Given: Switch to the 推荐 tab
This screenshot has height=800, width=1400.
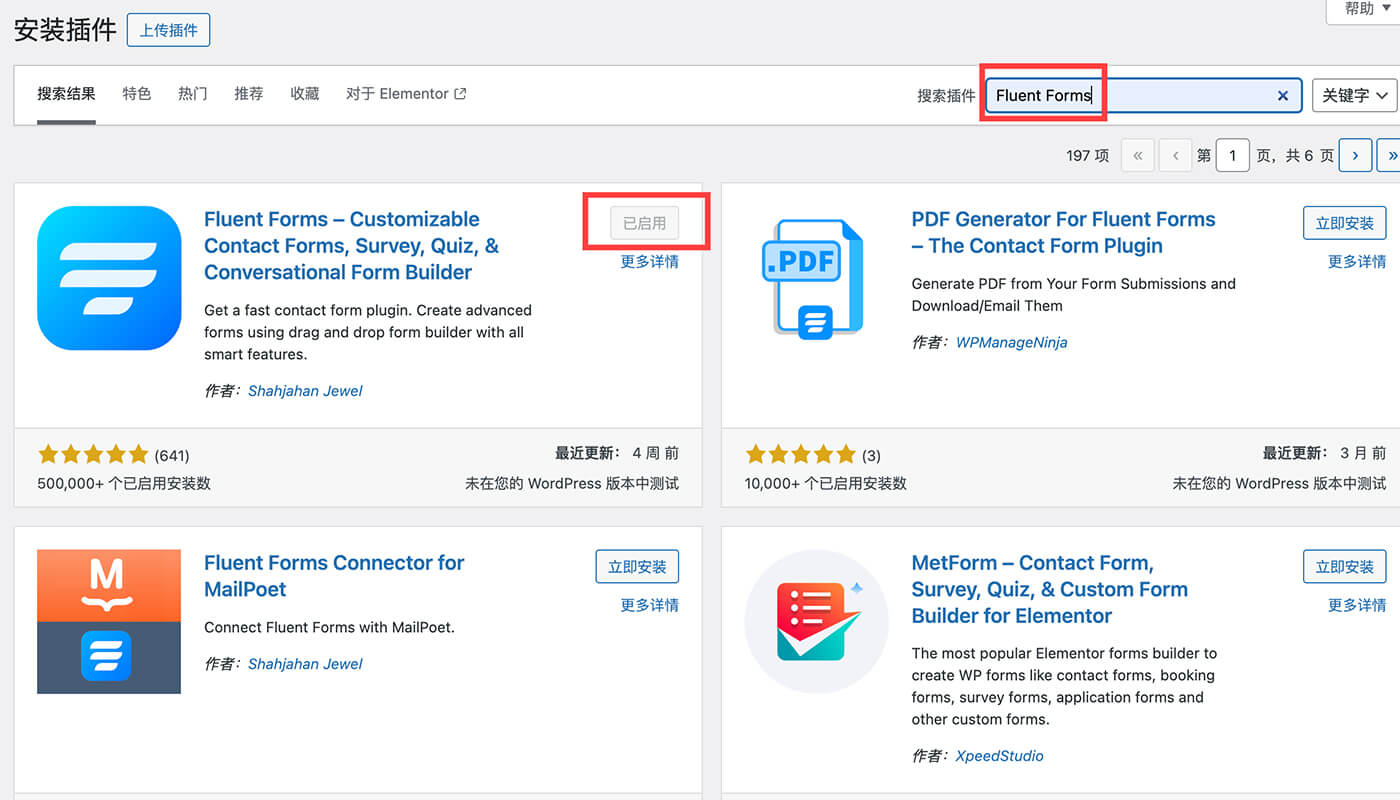Looking at the screenshot, I should 249,94.
